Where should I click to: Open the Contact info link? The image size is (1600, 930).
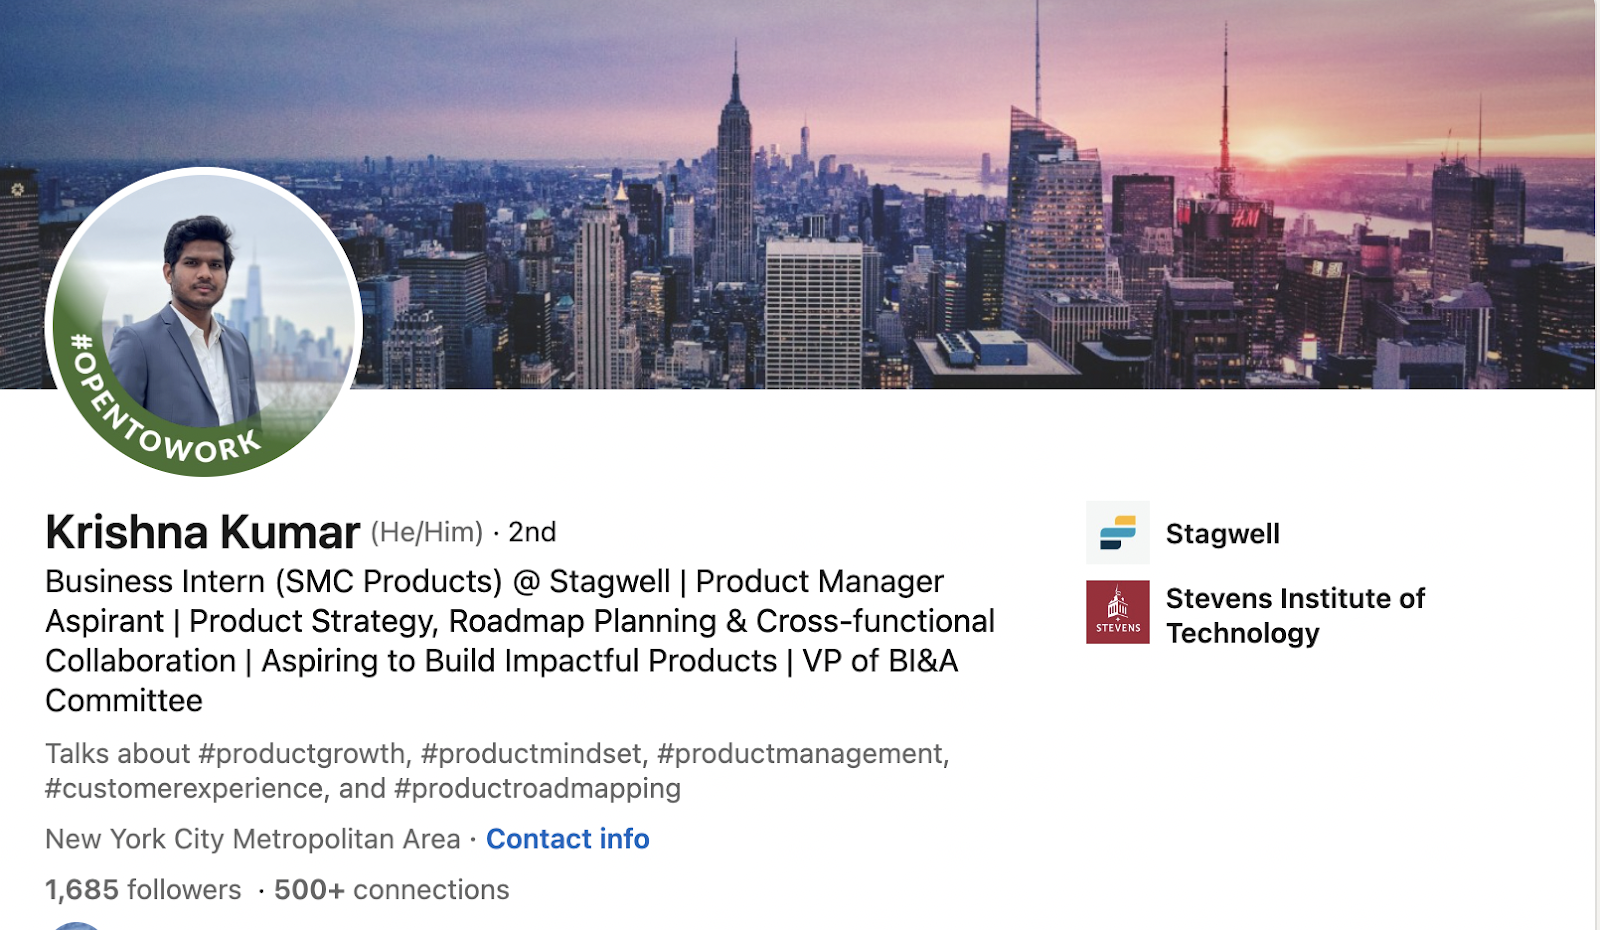567,839
